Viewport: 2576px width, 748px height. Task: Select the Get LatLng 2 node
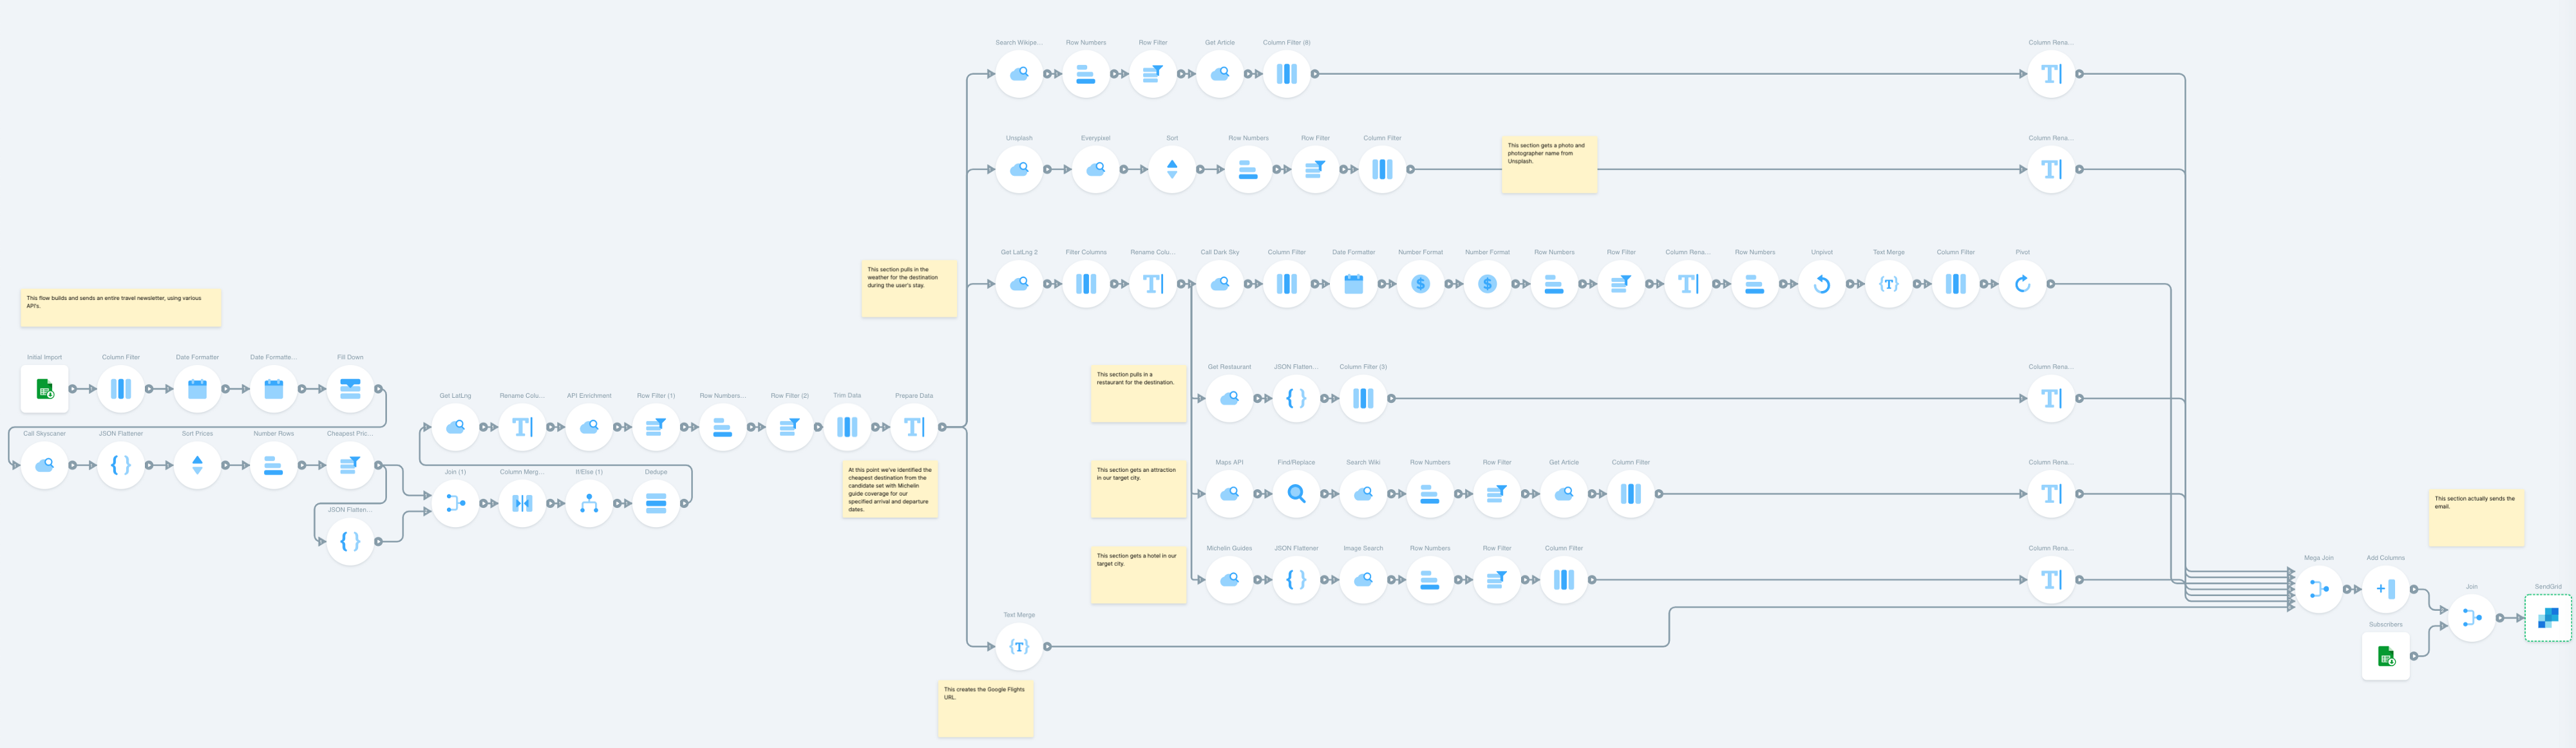coord(1019,284)
